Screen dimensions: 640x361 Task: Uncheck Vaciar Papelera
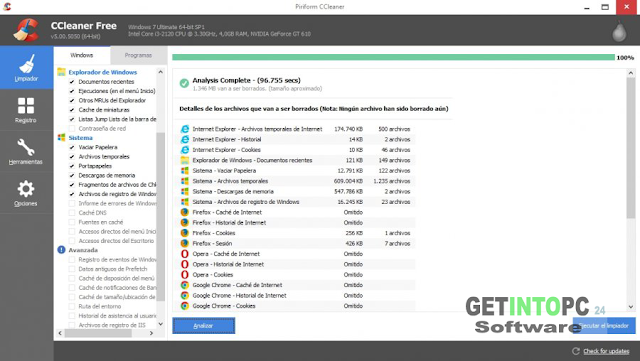pyautogui.click(x=72, y=147)
